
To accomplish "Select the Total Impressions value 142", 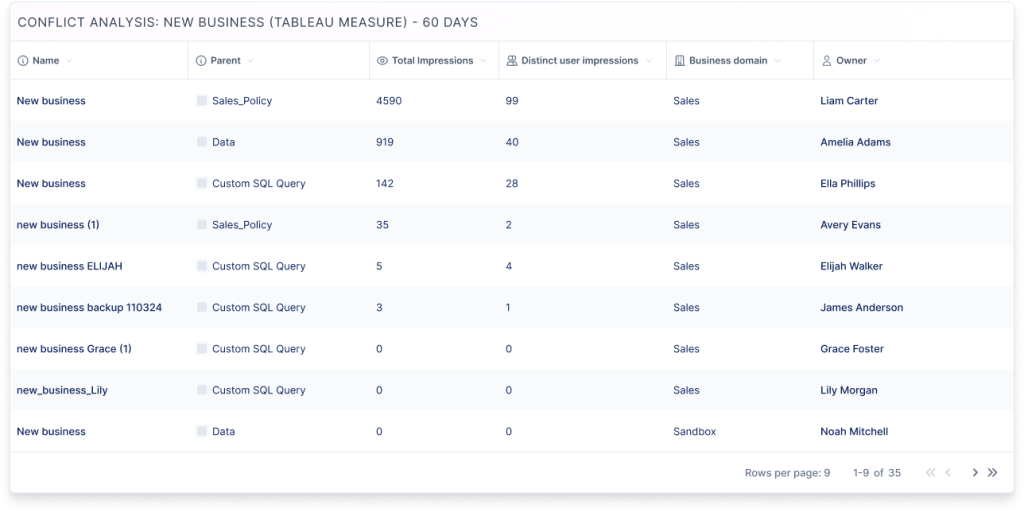I will click(x=385, y=183).
